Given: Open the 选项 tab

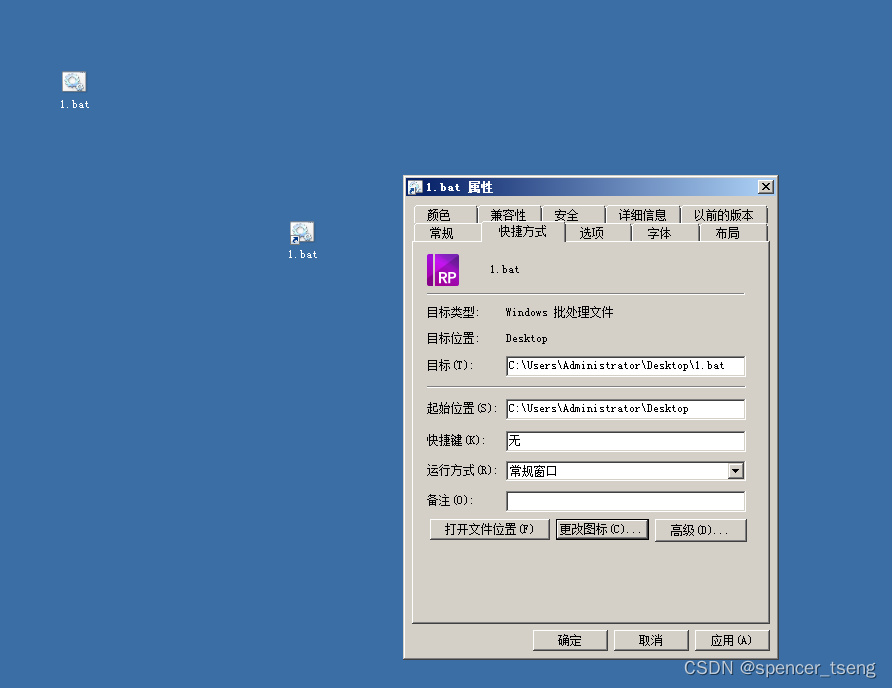Looking at the screenshot, I should point(594,232).
